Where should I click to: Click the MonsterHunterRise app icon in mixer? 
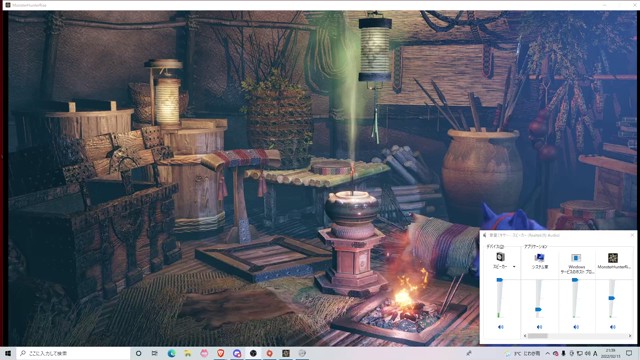tap(613, 257)
